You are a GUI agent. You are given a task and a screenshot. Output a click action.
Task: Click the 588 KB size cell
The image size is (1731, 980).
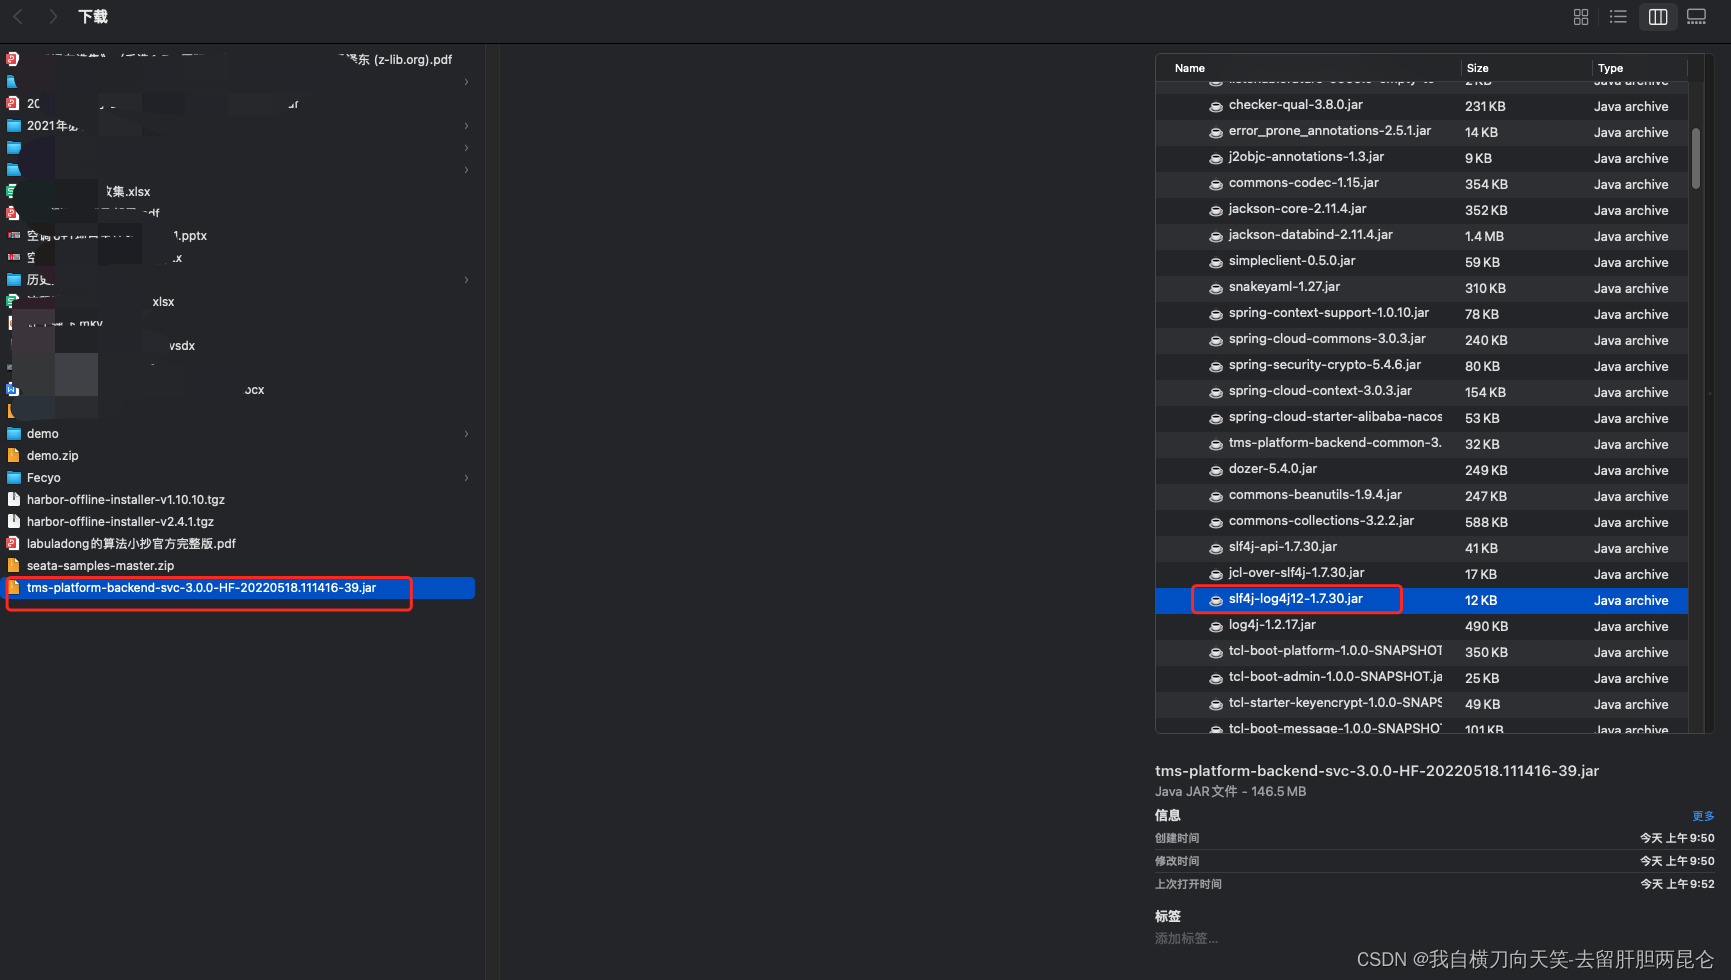click(x=1486, y=523)
